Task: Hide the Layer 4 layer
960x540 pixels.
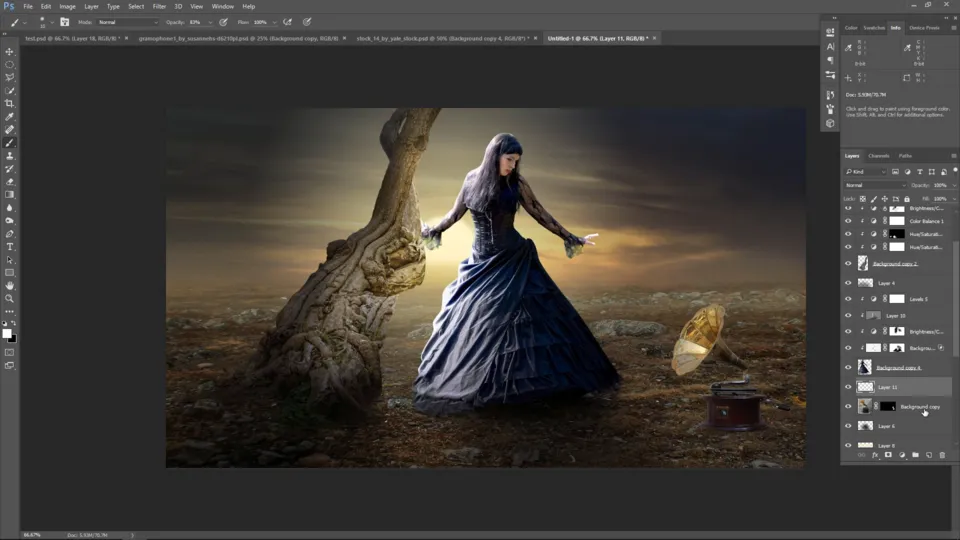Action: (848, 283)
